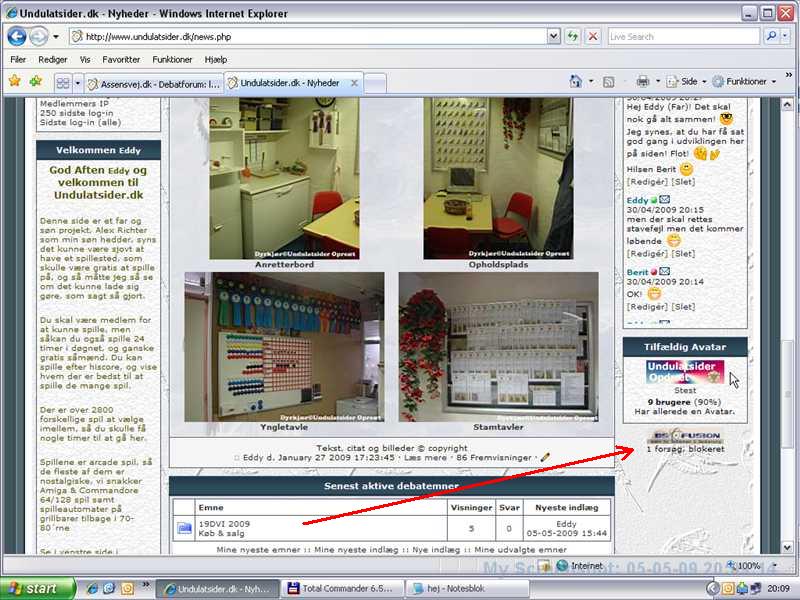Click the Print icon

(x=642, y=81)
